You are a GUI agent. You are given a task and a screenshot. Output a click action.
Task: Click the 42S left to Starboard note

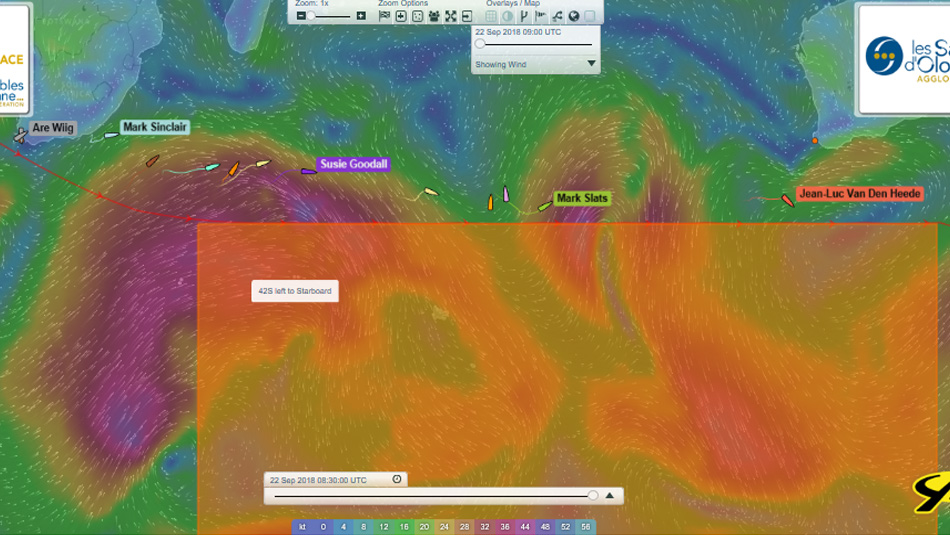point(295,291)
